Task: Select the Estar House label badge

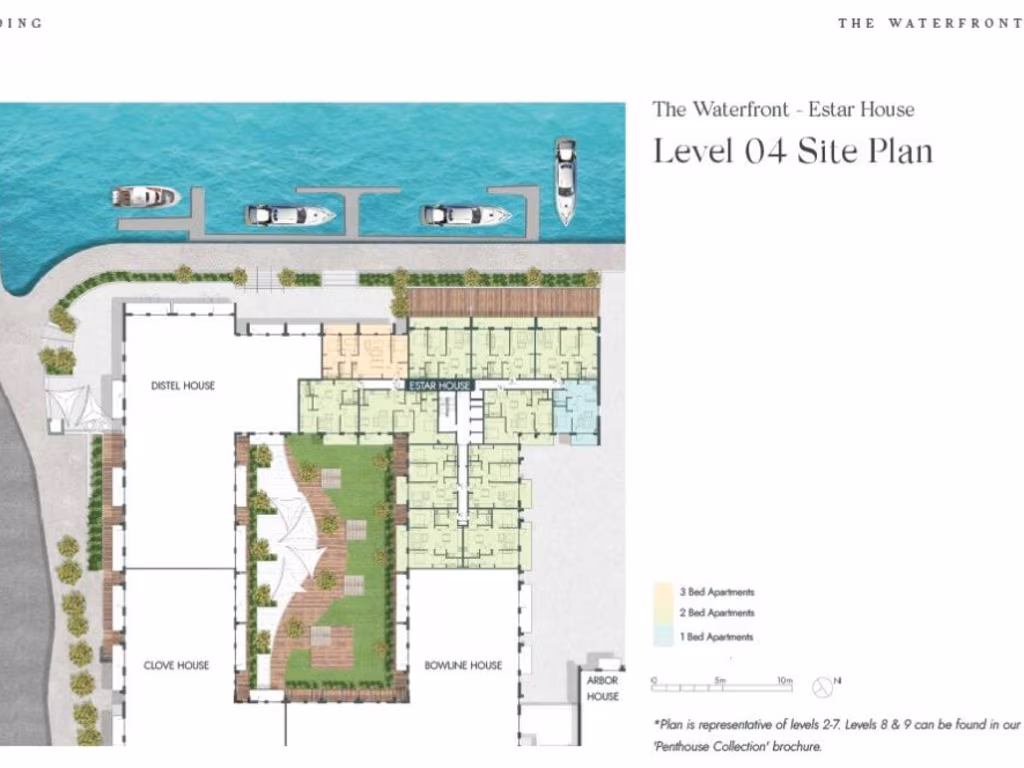Action: [439, 385]
